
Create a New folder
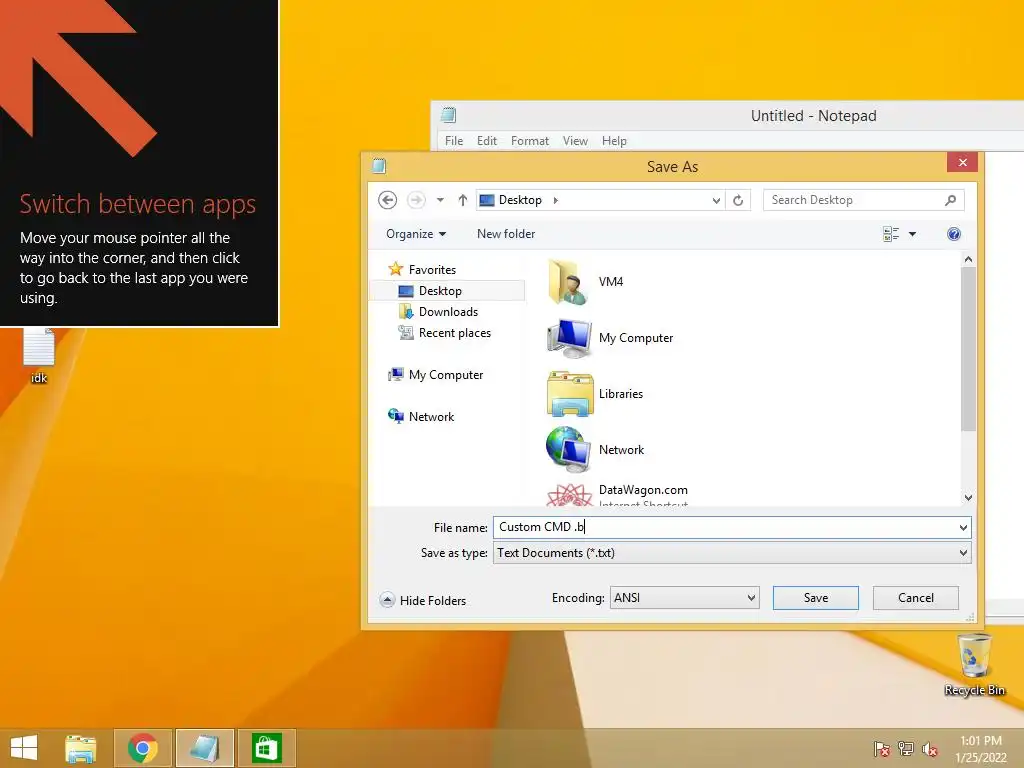(505, 234)
